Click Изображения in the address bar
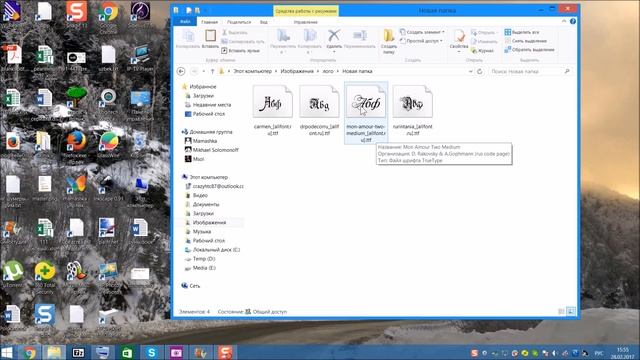Viewport: 640px width, 360px height. [297, 71]
